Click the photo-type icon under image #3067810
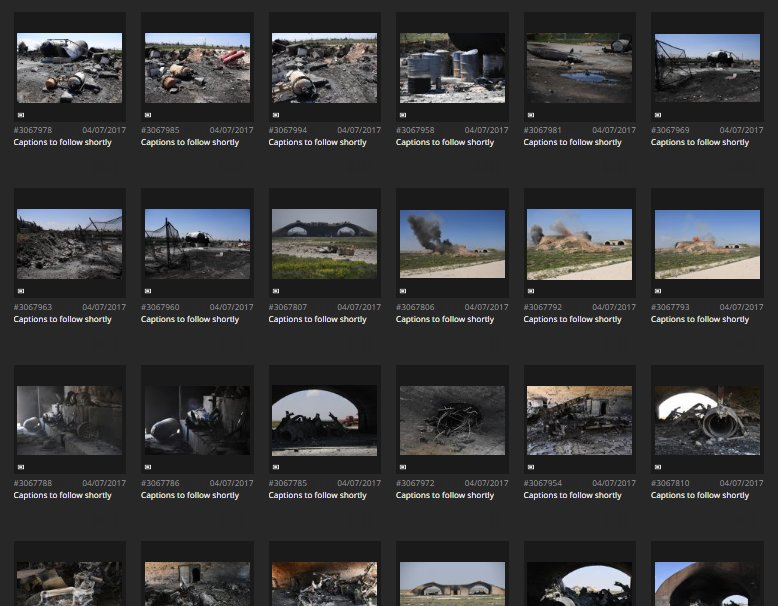This screenshot has width=778, height=606. [658, 467]
